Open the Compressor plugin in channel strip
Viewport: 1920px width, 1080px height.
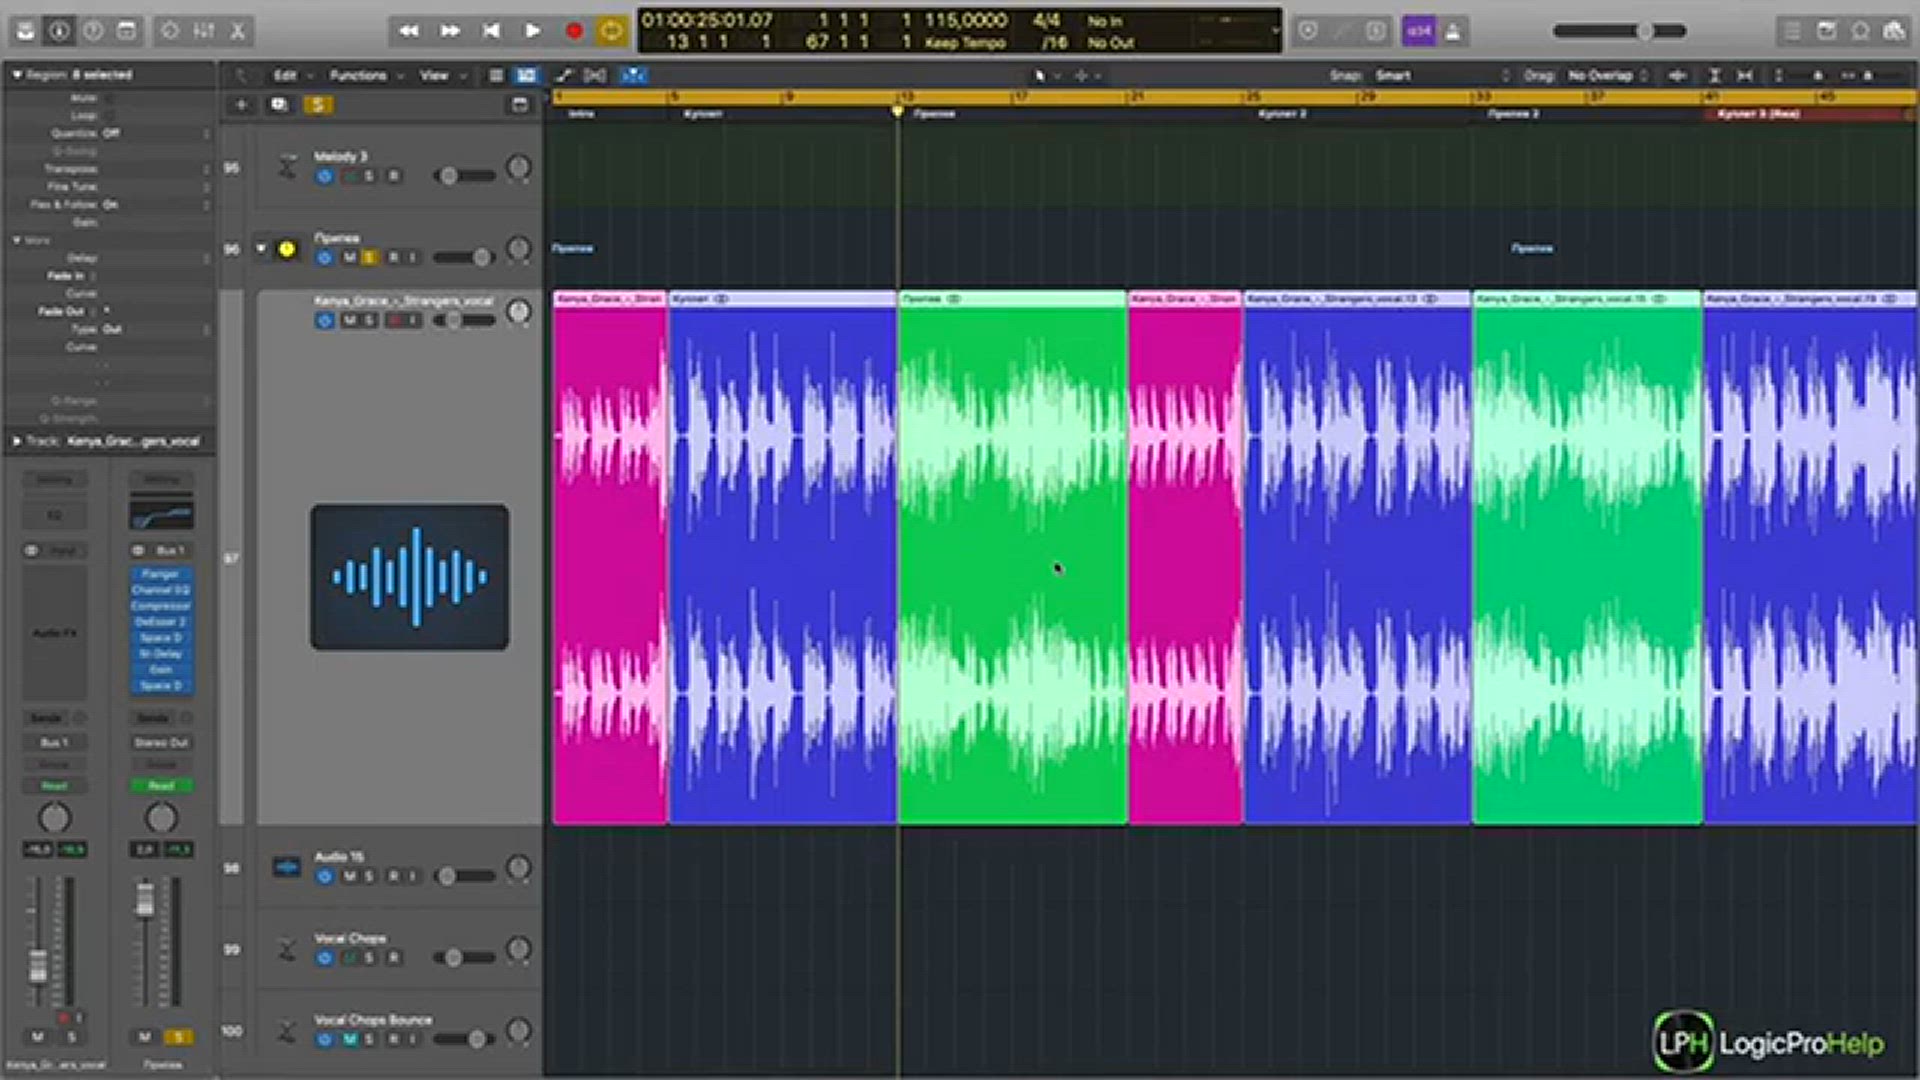160,606
